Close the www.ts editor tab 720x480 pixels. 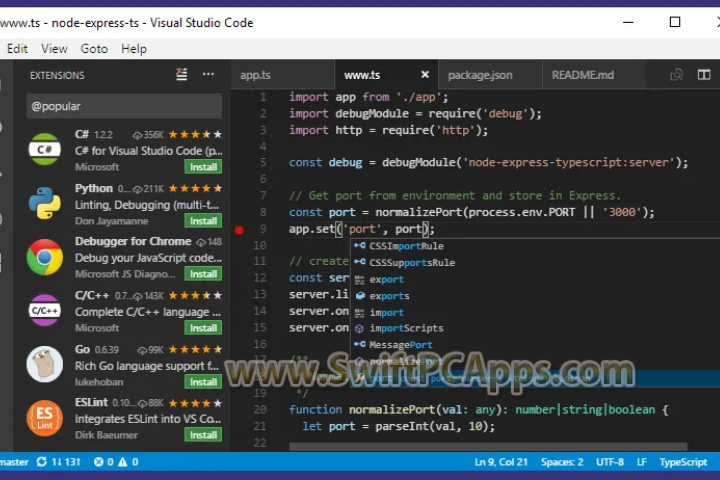(425, 74)
